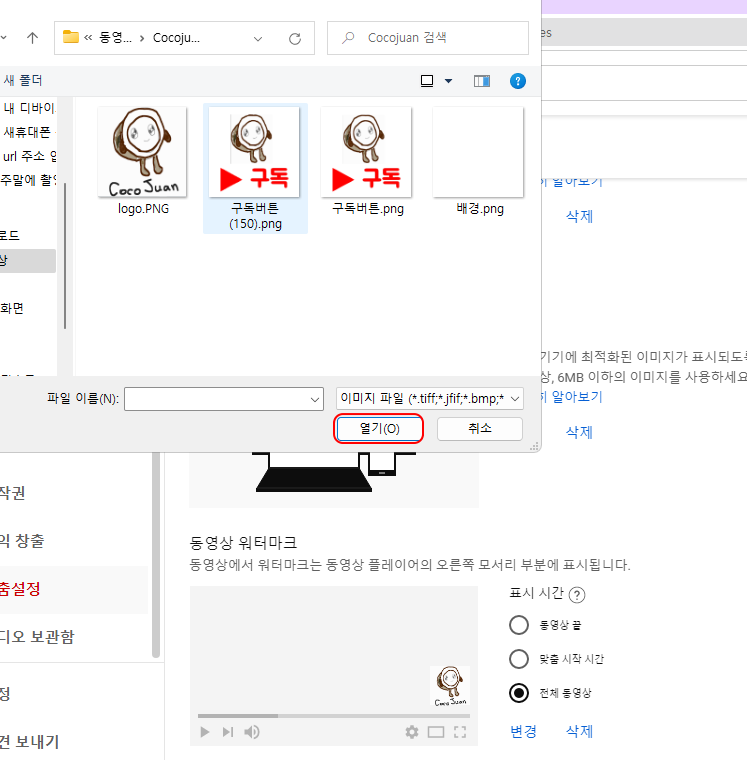The image size is (747, 760).
Task: Skip to next in preview player
Action: click(228, 732)
